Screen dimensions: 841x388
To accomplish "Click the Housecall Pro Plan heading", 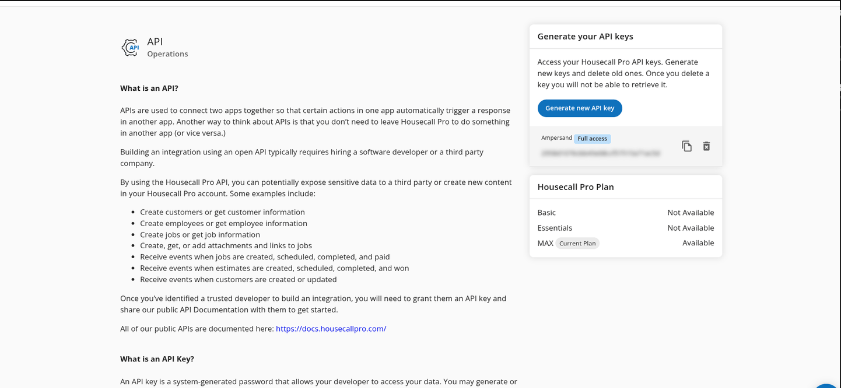I will click(x=576, y=187).
